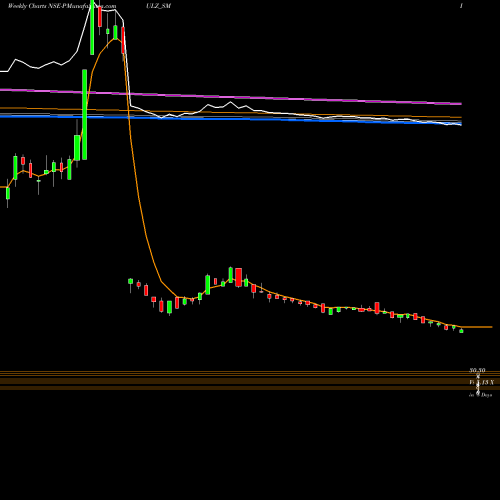The image size is (500, 500).
Task: Select the "30.30" value label
Action: pyautogui.click(x=477, y=370)
